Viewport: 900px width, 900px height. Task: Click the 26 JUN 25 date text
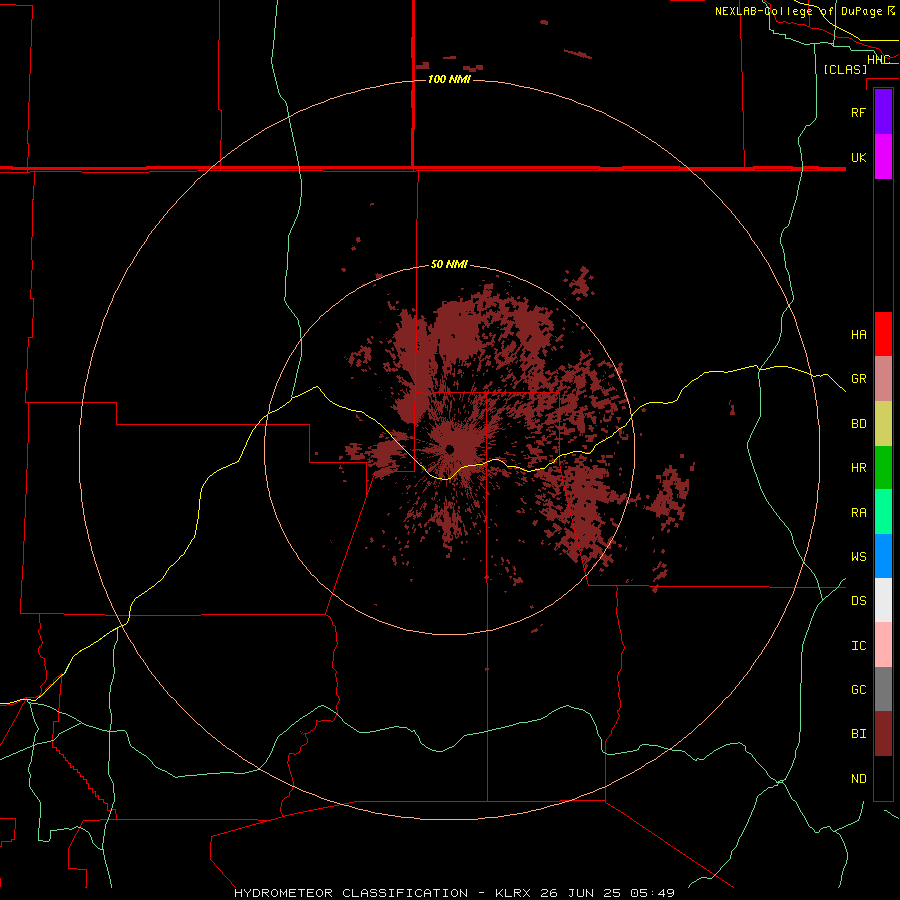580,893
